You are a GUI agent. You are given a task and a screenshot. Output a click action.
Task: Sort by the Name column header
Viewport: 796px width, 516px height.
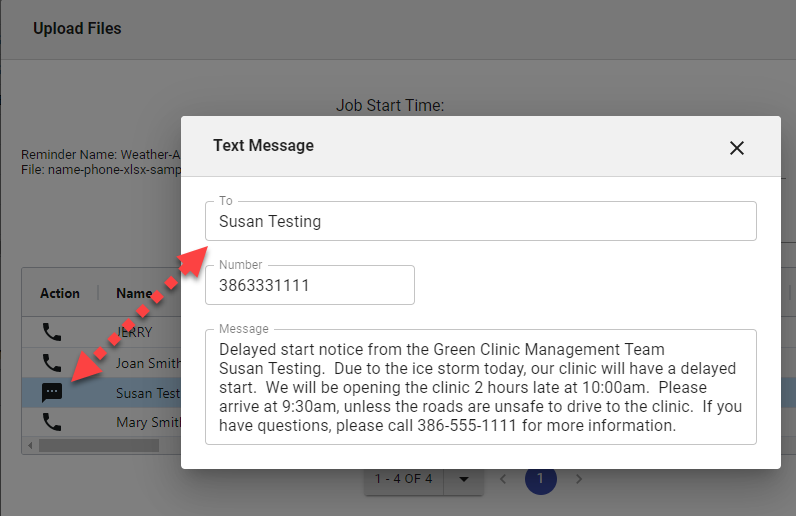(134, 293)
